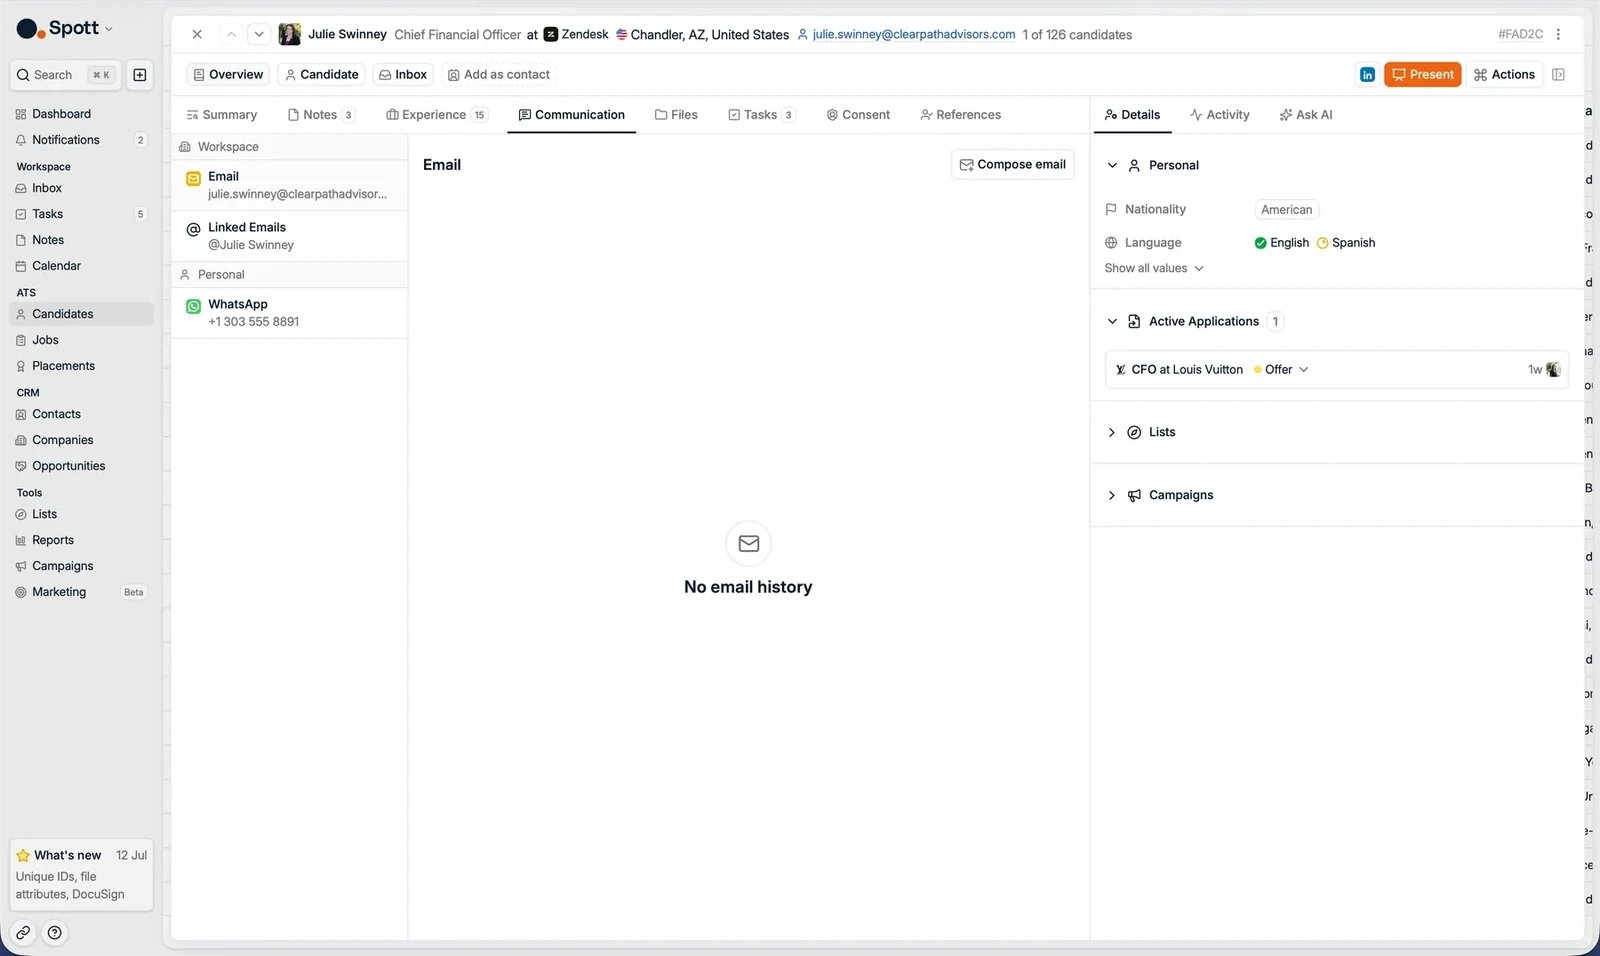Click Compose email button
Screen dimensions: 1600x956
[1012, 165]
